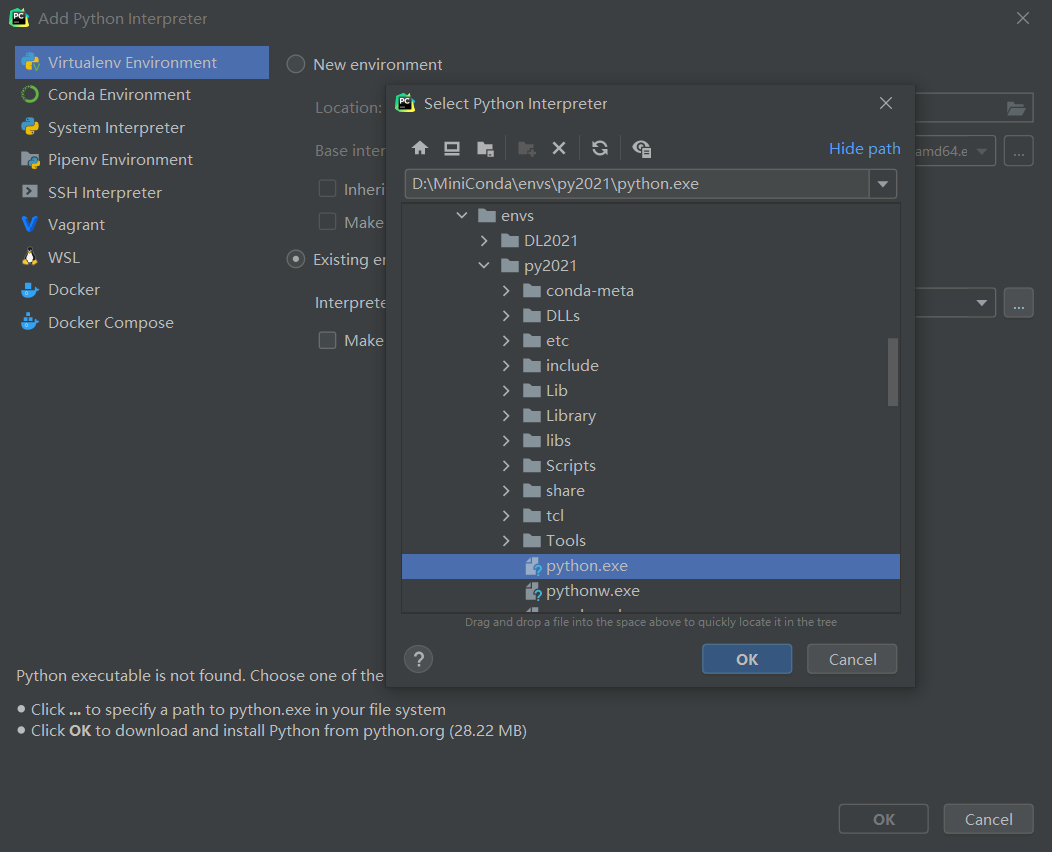Select the DL2021 folder row

[651, 240]
